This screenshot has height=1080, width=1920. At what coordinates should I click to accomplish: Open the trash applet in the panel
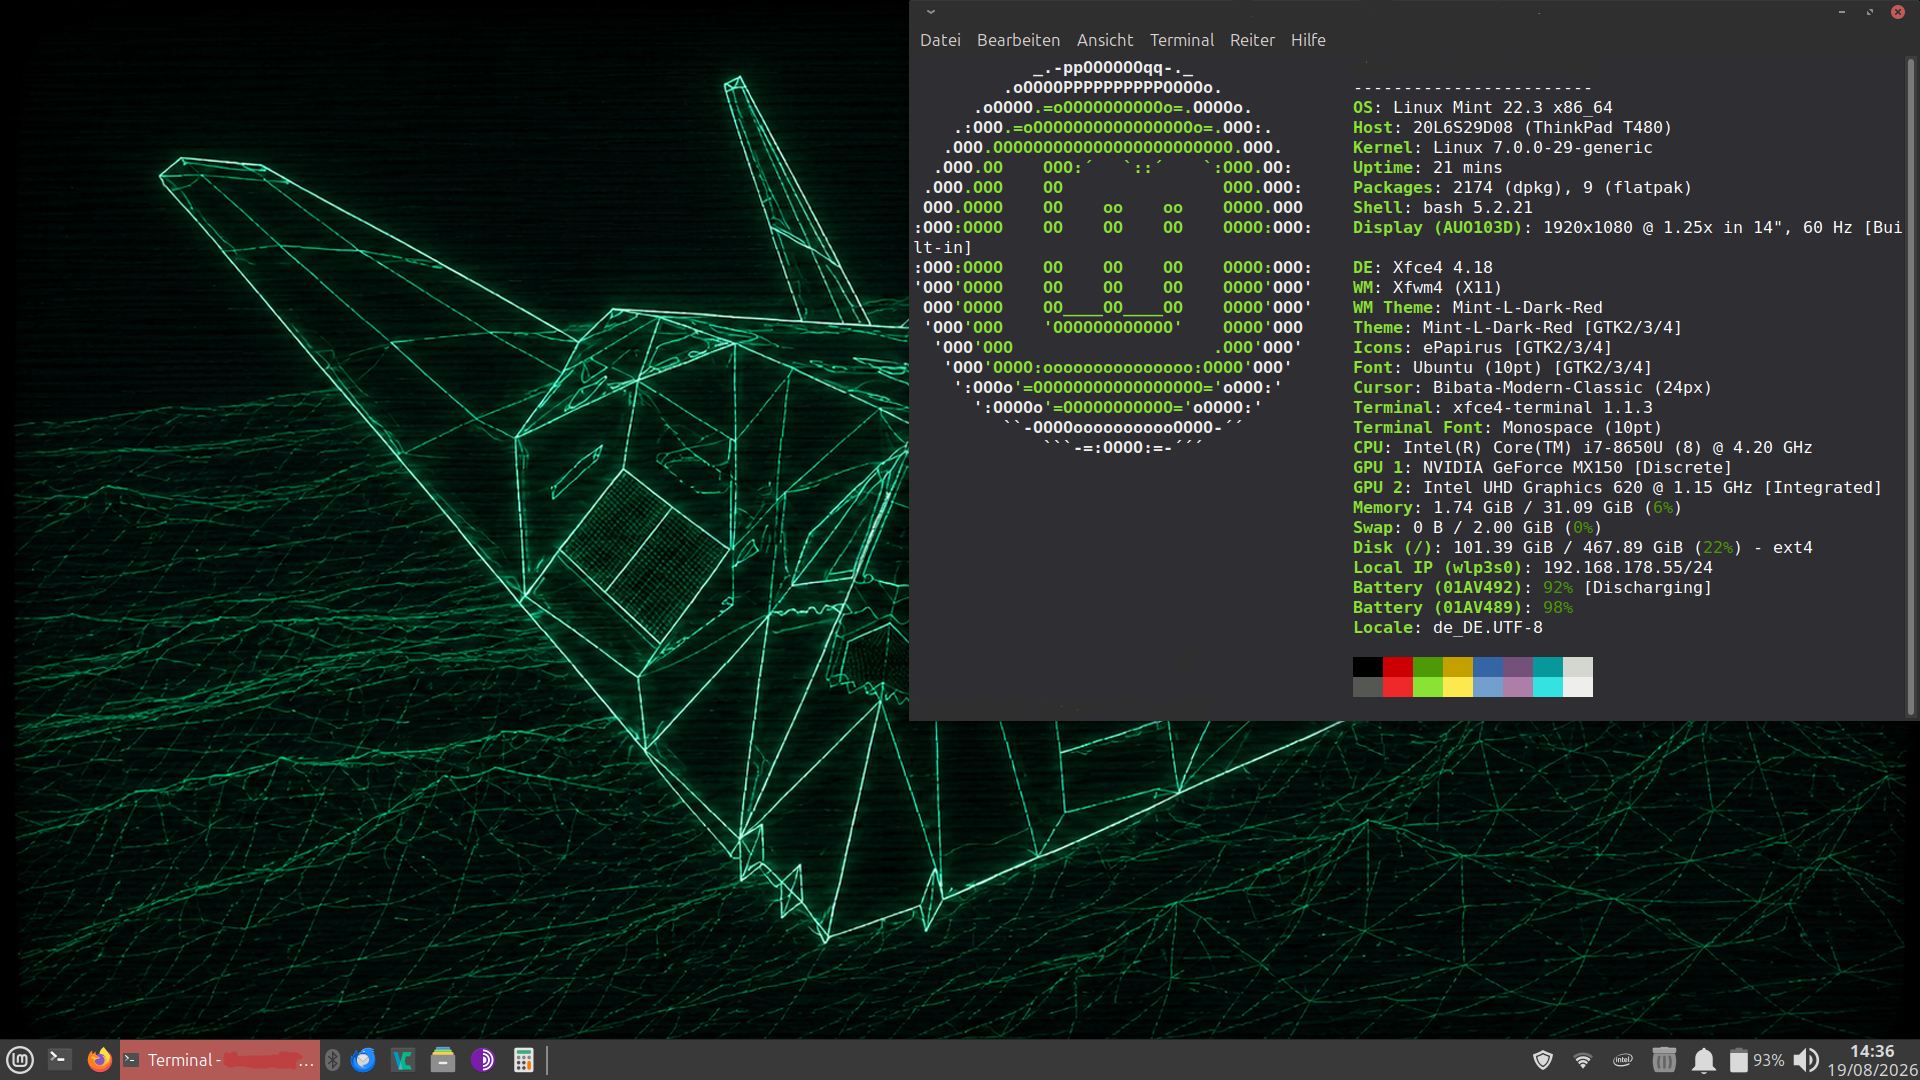(1664, 1060)
